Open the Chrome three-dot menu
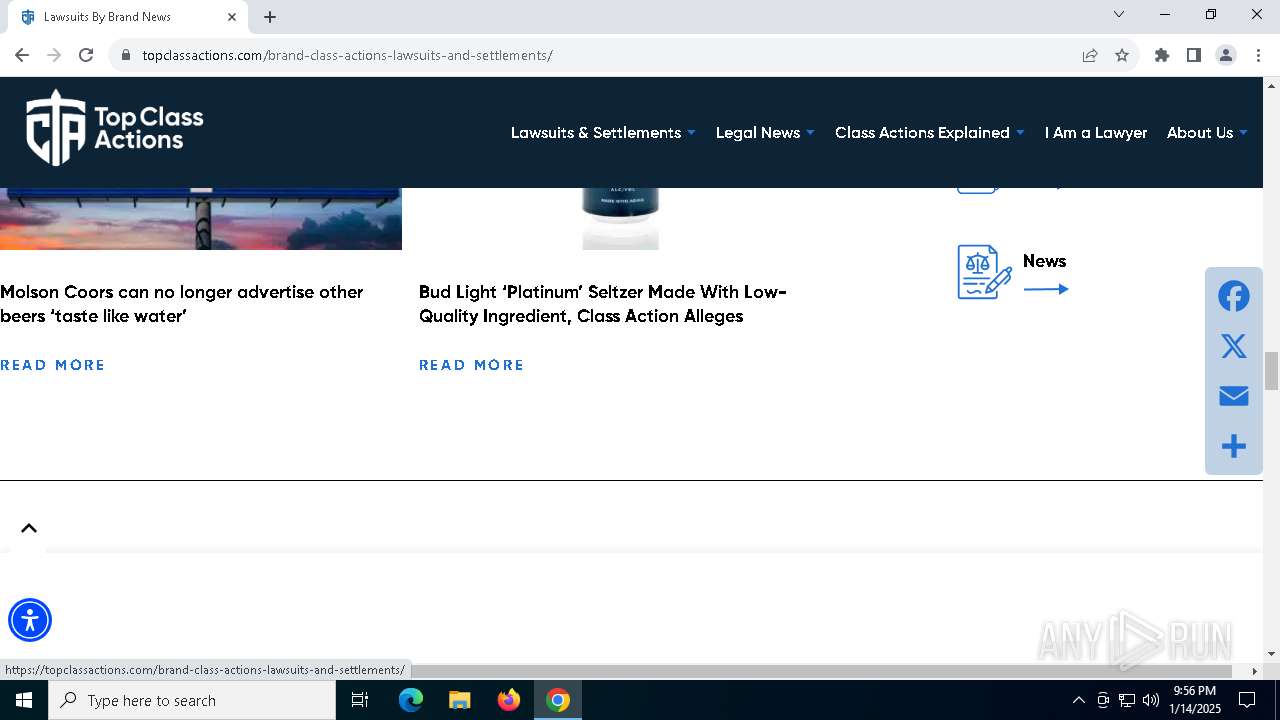This screenshot has height=720, width=1280. pos(1258,55)
